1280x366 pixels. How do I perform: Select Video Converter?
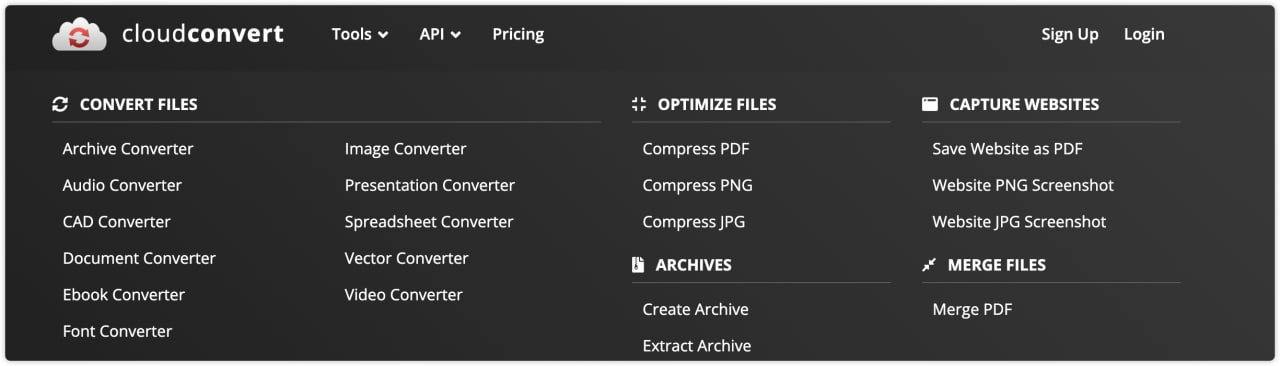pos(404,294)
